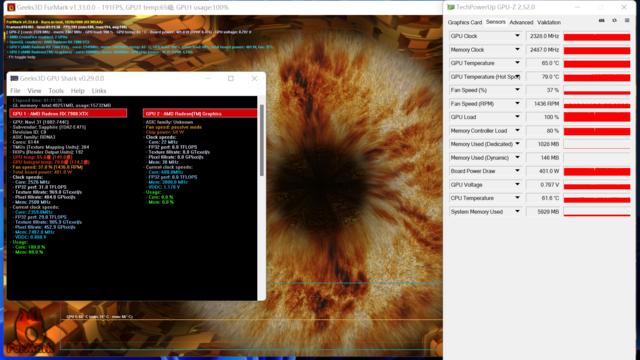Open the Help menu in GPU Shark
This screenshot has height=360, width=640.
tap(78, 91)
